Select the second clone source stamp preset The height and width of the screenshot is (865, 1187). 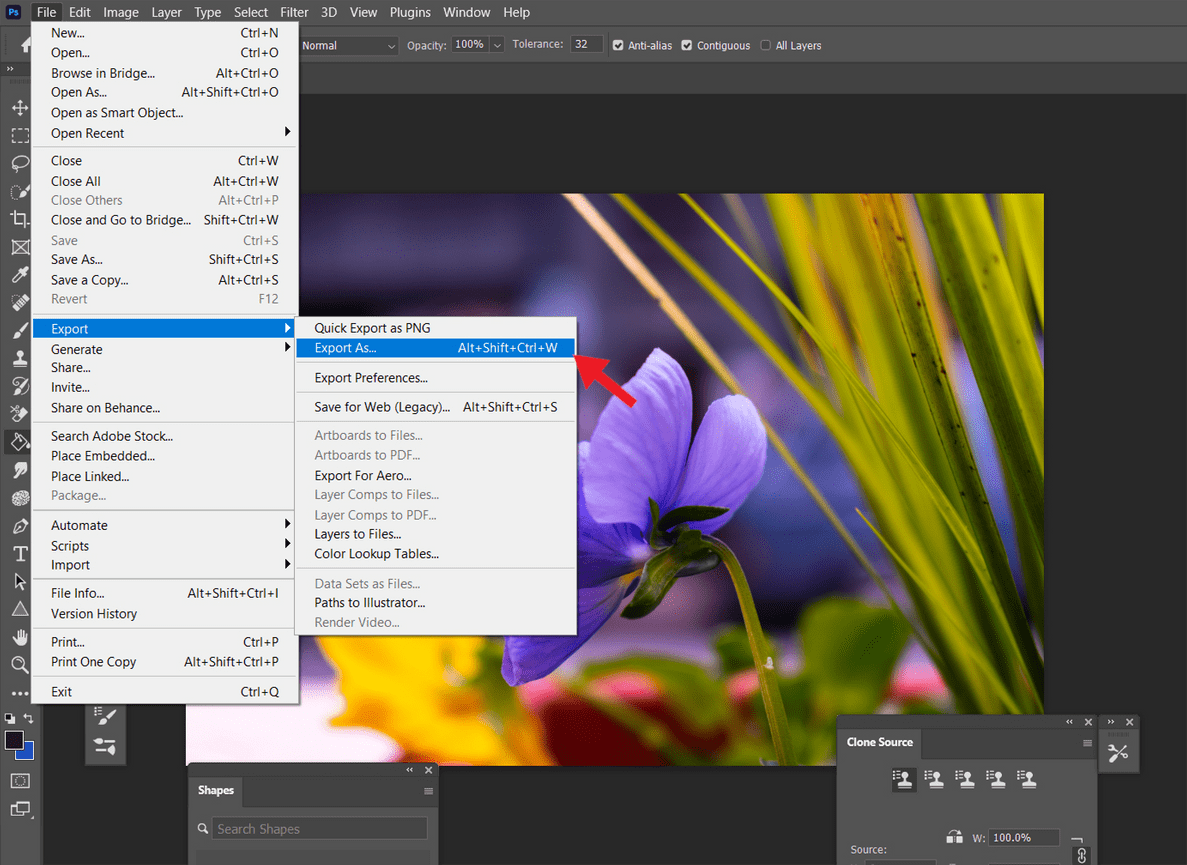tap(934, 778)
